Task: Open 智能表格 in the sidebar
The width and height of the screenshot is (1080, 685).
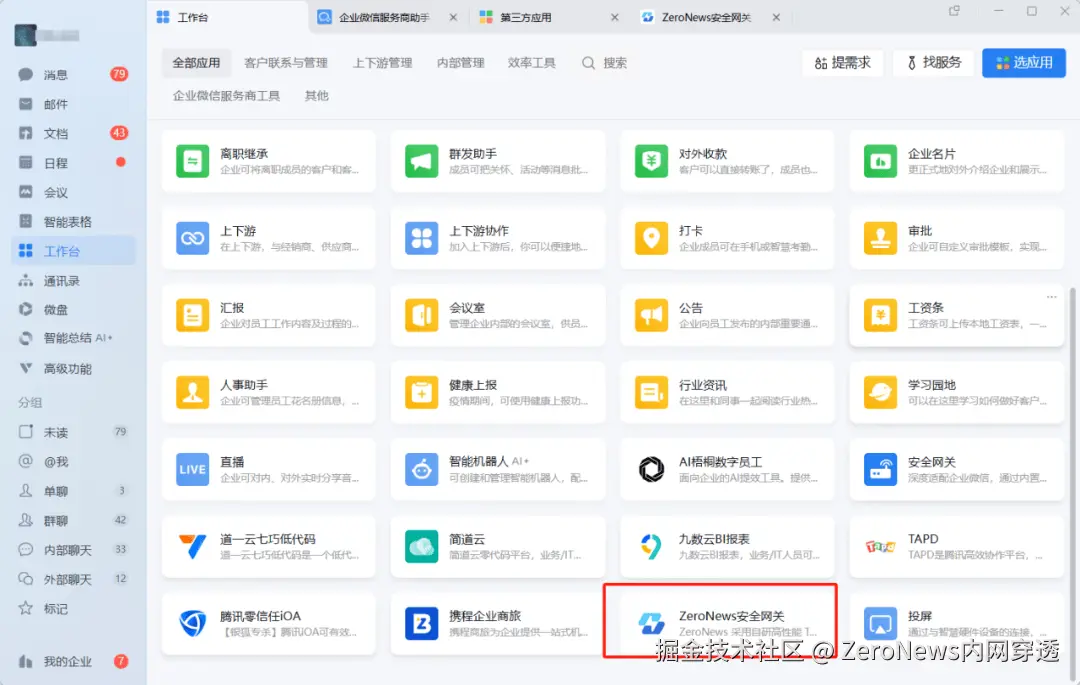Action: pos(73,222)
